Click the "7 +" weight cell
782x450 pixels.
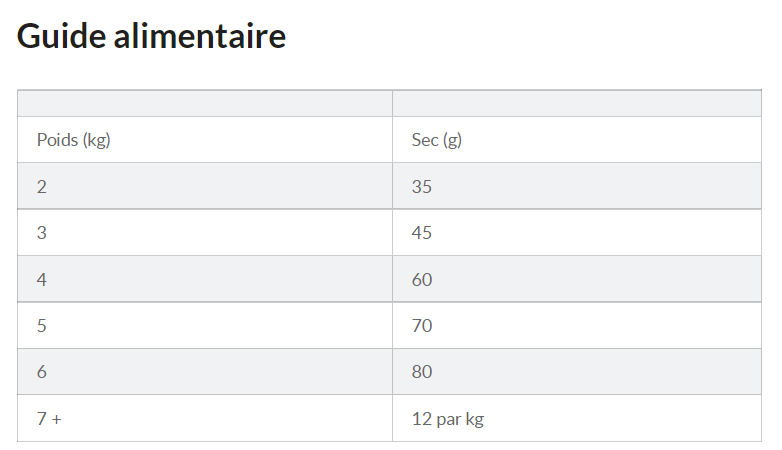point(49,419)
